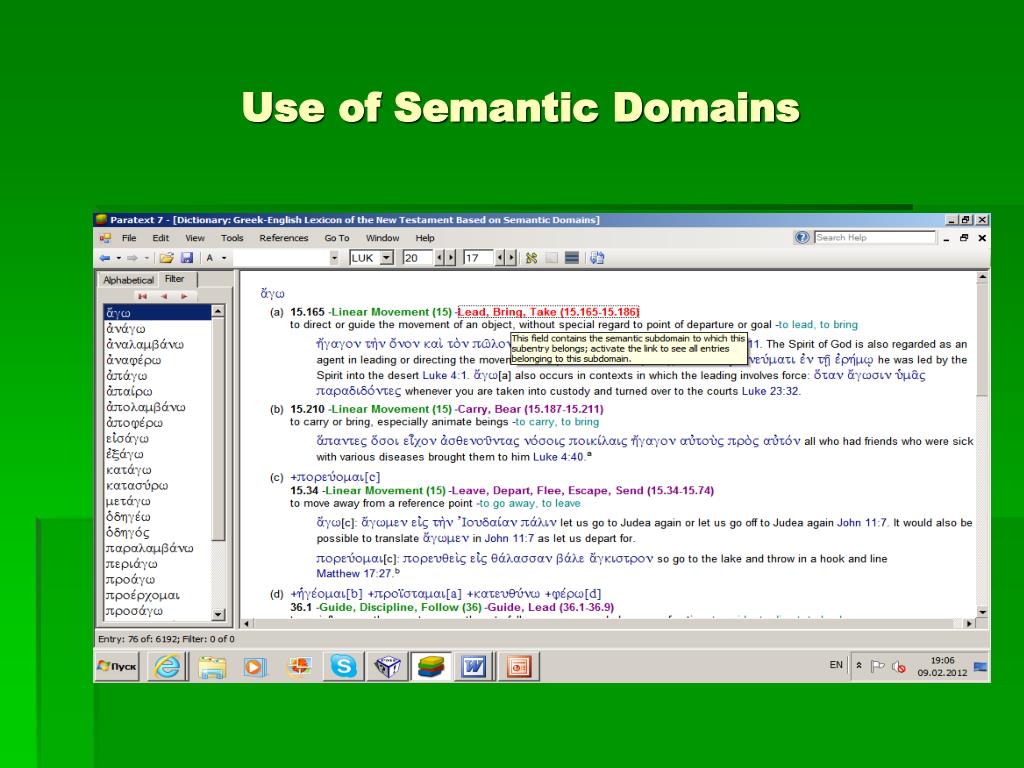Open the +πορεύομαι[c] cross-reference
The image size is (1024, 768).
point(335,477)
